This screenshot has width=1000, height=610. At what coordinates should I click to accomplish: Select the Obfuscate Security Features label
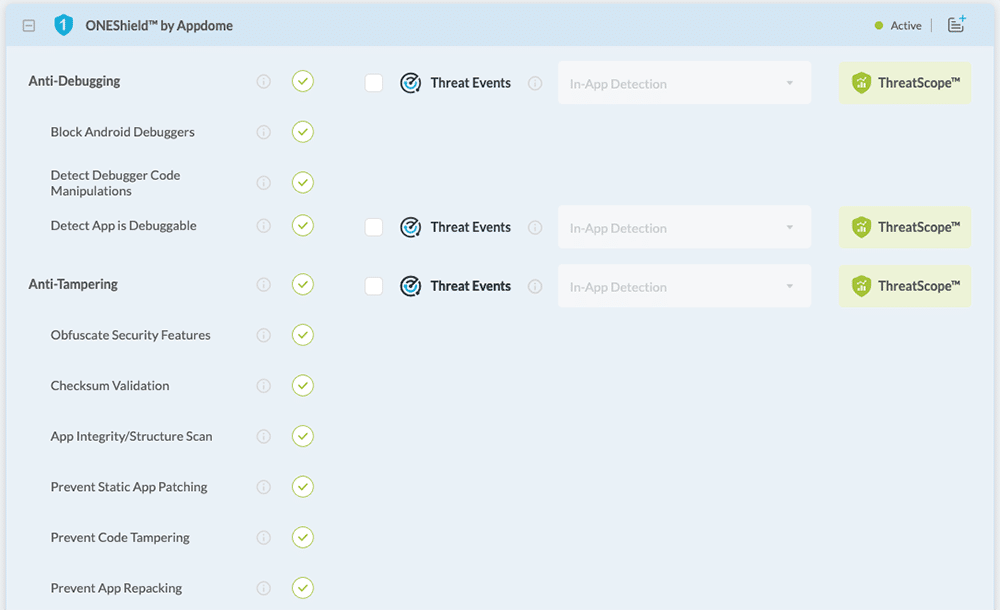tap(131, 335)
